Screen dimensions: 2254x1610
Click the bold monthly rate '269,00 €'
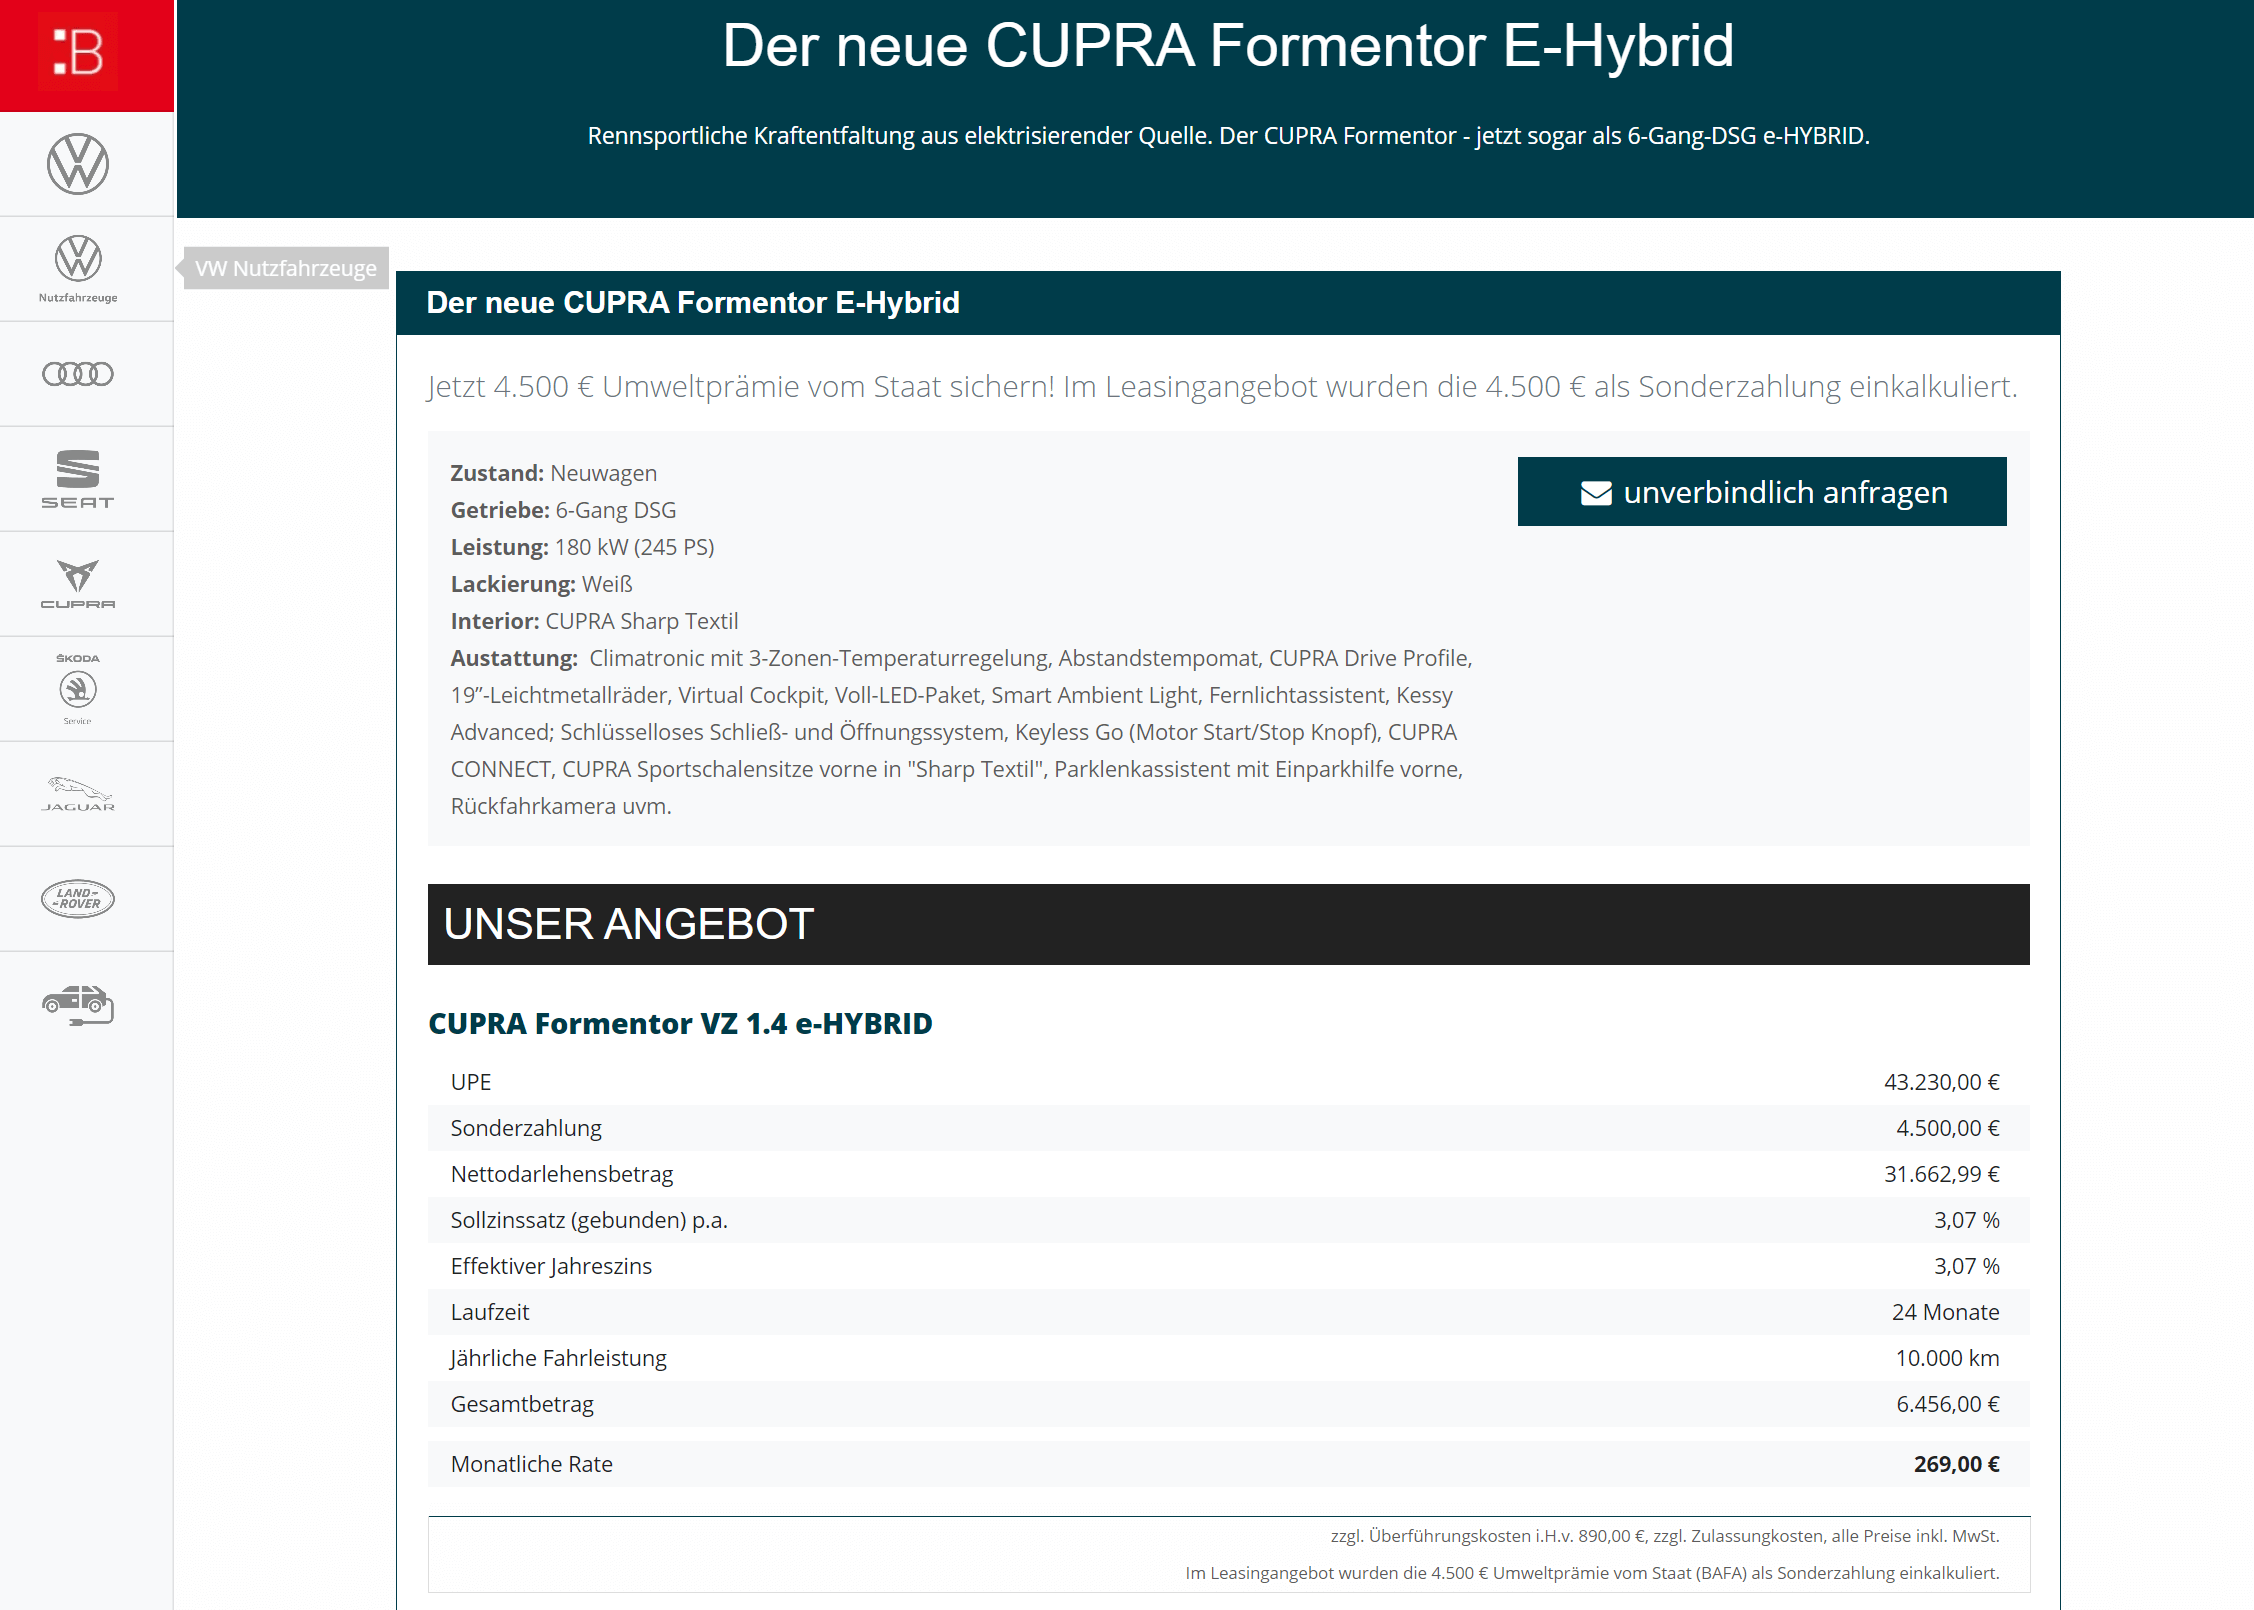(x=1956, y=1464)
